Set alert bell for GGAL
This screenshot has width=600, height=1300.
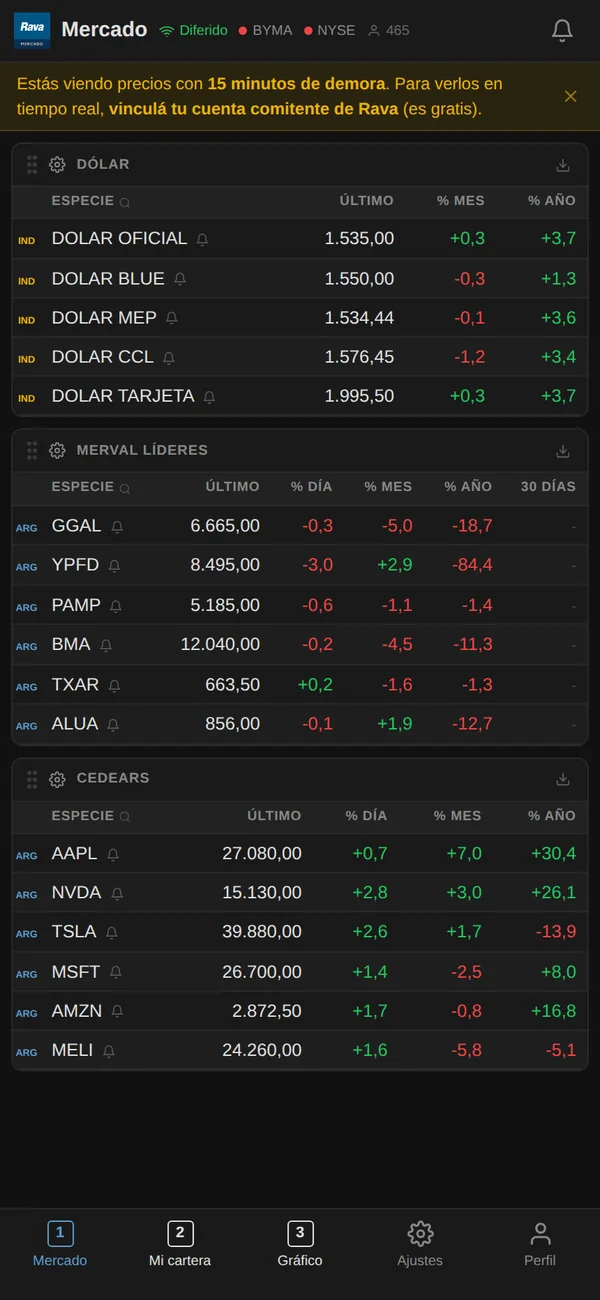[117, 527]
